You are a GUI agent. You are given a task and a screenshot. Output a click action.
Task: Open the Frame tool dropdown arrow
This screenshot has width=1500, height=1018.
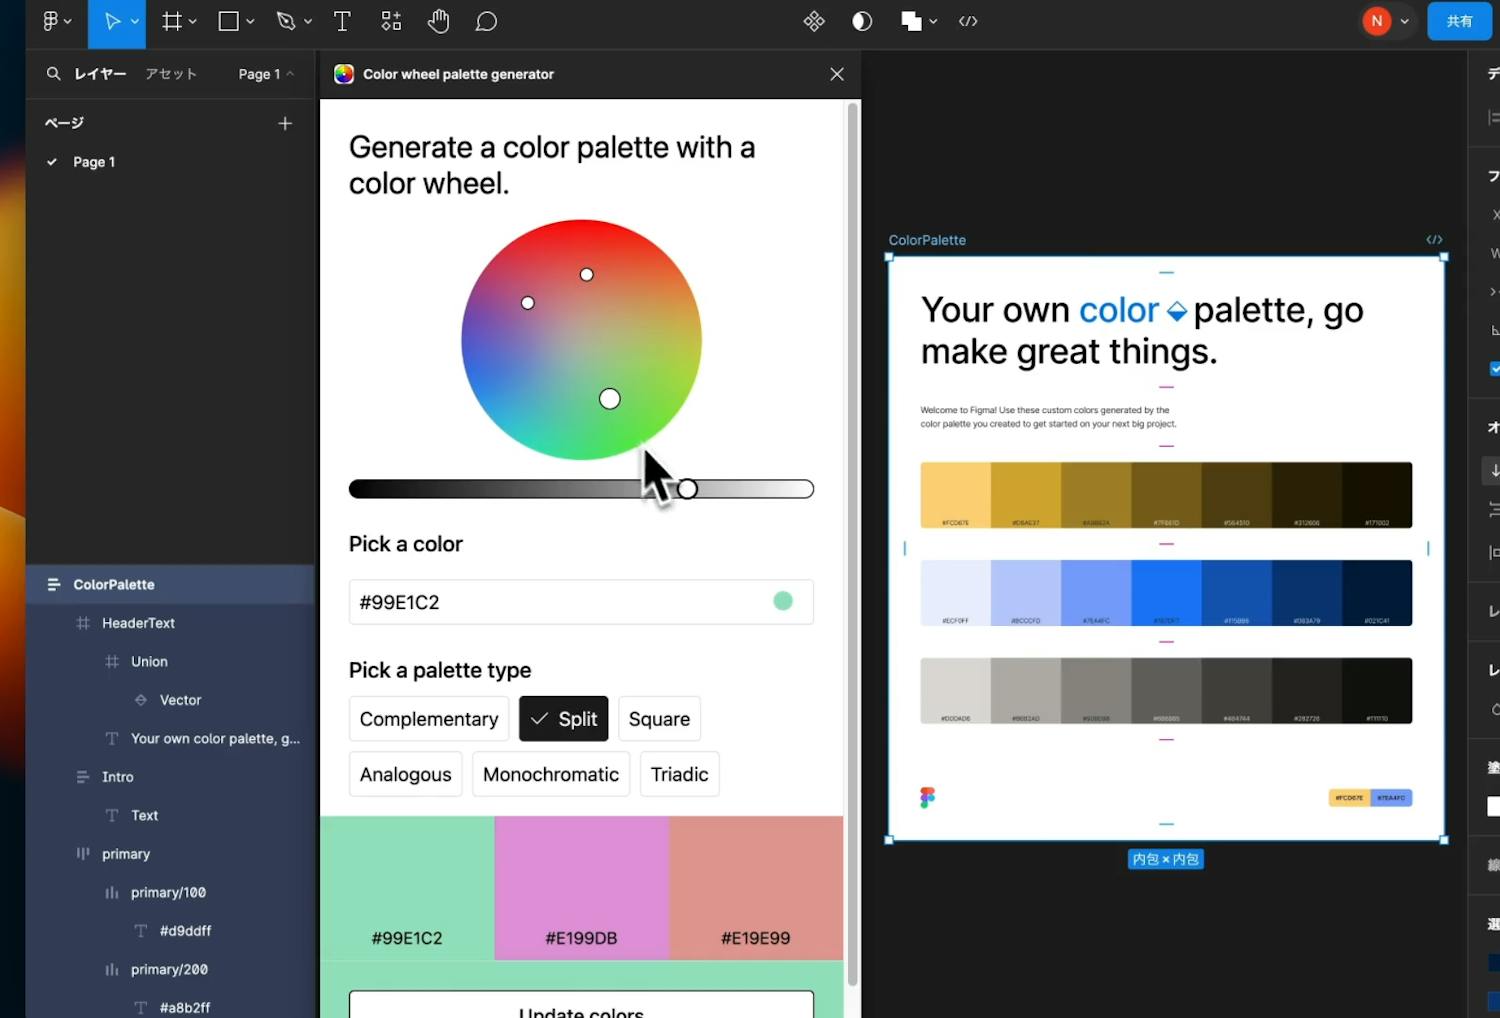click(x=193, y=22)
